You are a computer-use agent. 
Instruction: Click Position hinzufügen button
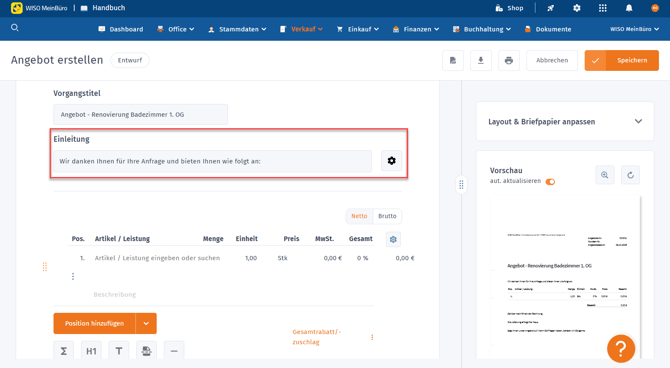[94, 324]
